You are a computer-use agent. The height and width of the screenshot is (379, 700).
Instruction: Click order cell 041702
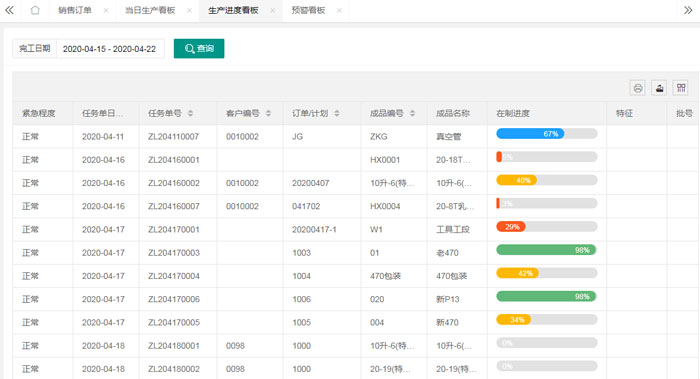coord(306,206)
